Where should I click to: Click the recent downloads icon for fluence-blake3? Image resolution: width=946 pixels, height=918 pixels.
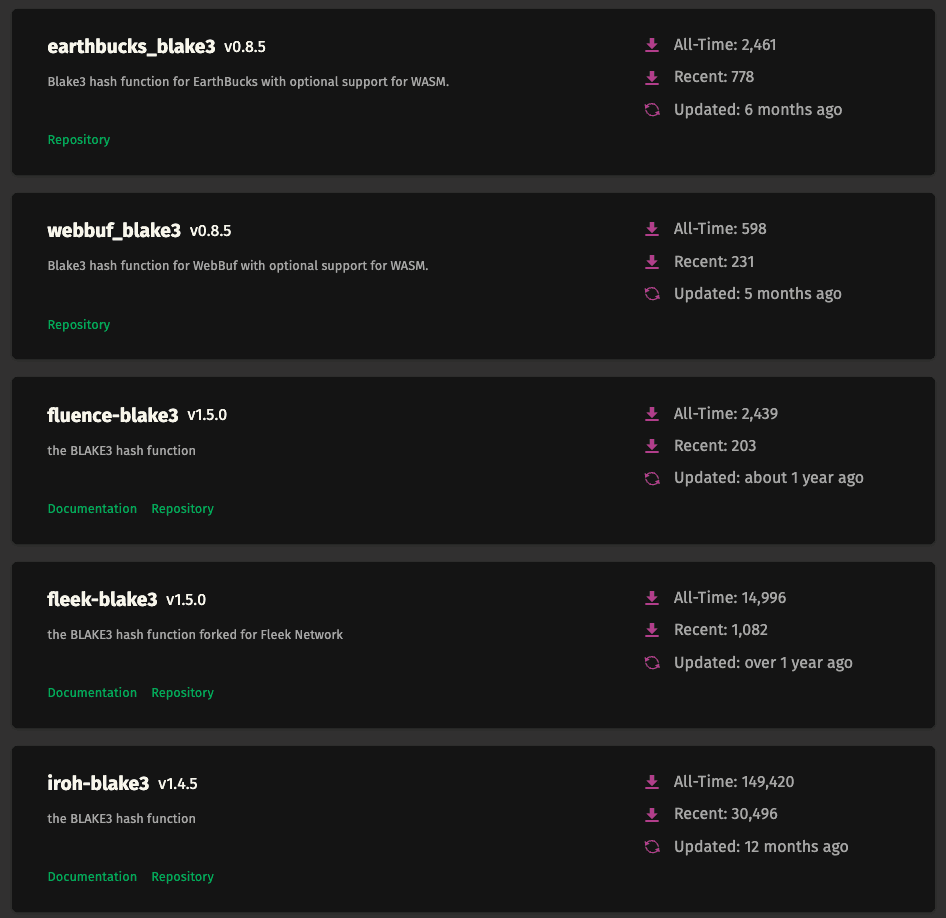coord(652,446)
